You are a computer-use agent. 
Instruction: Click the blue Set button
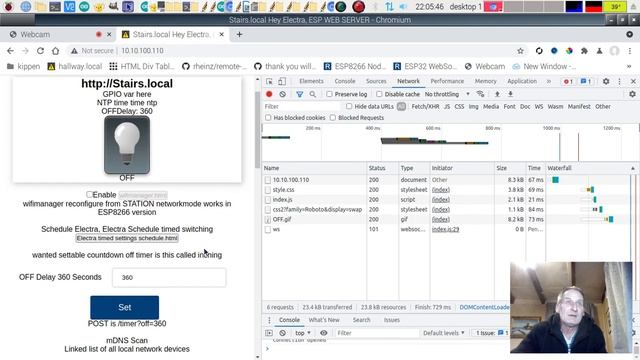[x=124, y=307]
